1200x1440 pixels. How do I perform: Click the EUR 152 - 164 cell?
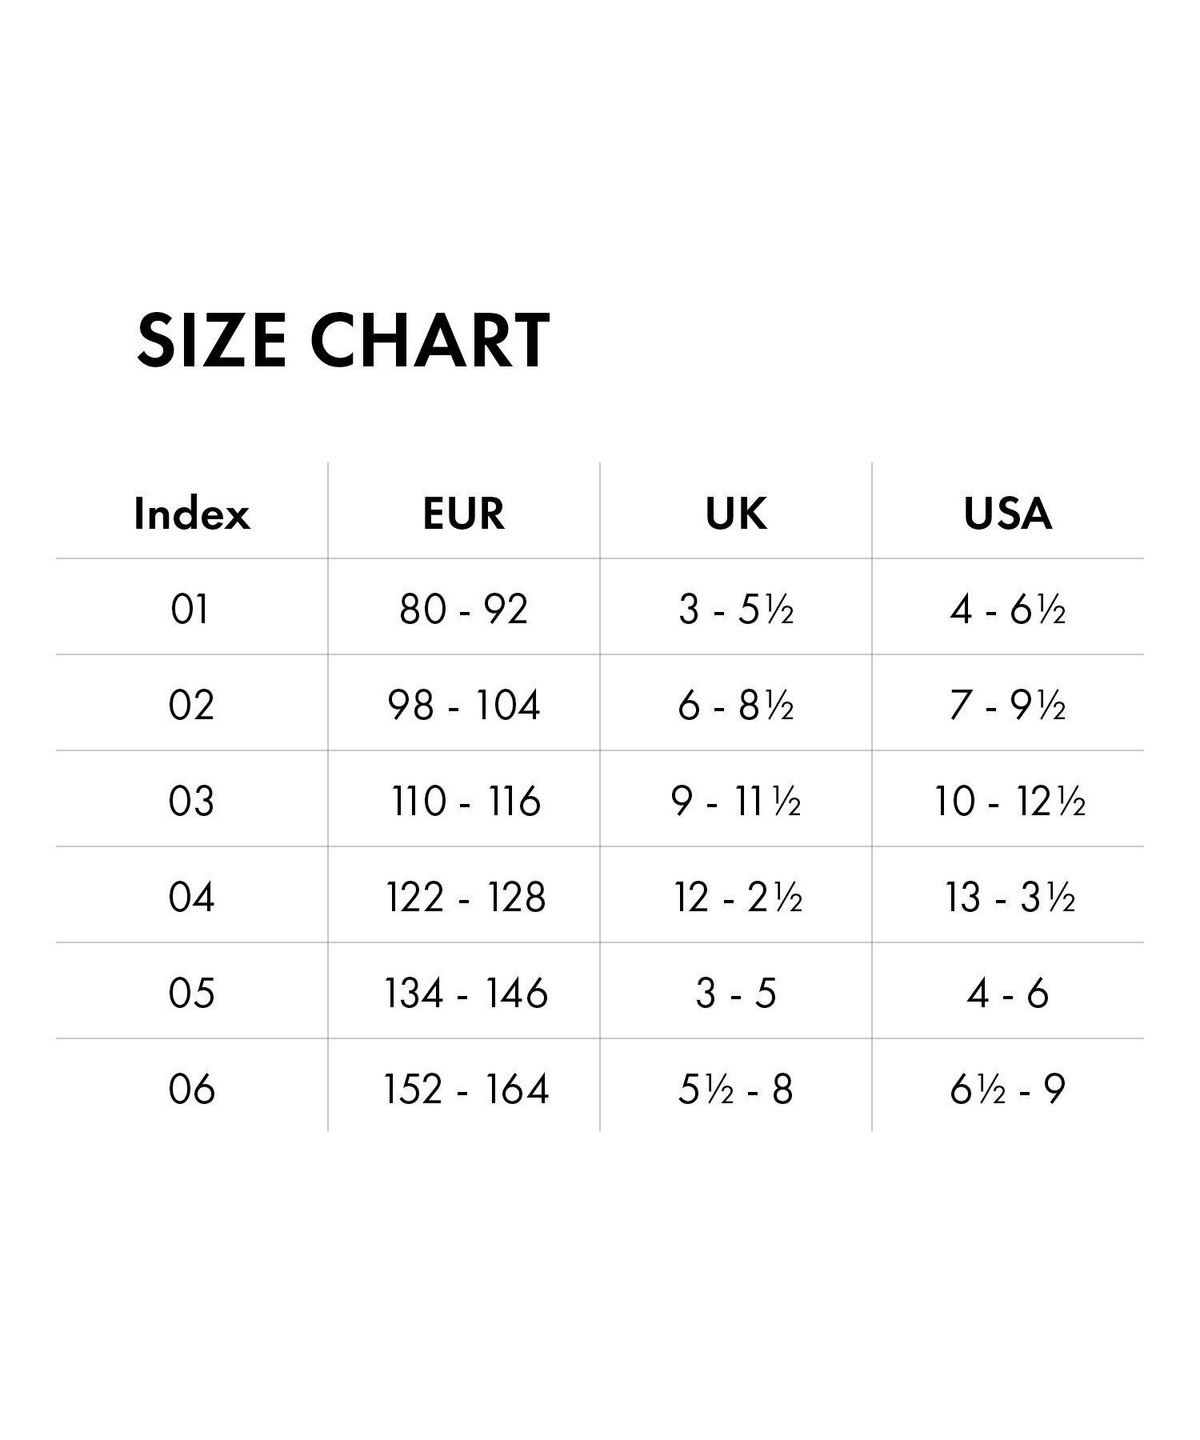pos(466,1089)
